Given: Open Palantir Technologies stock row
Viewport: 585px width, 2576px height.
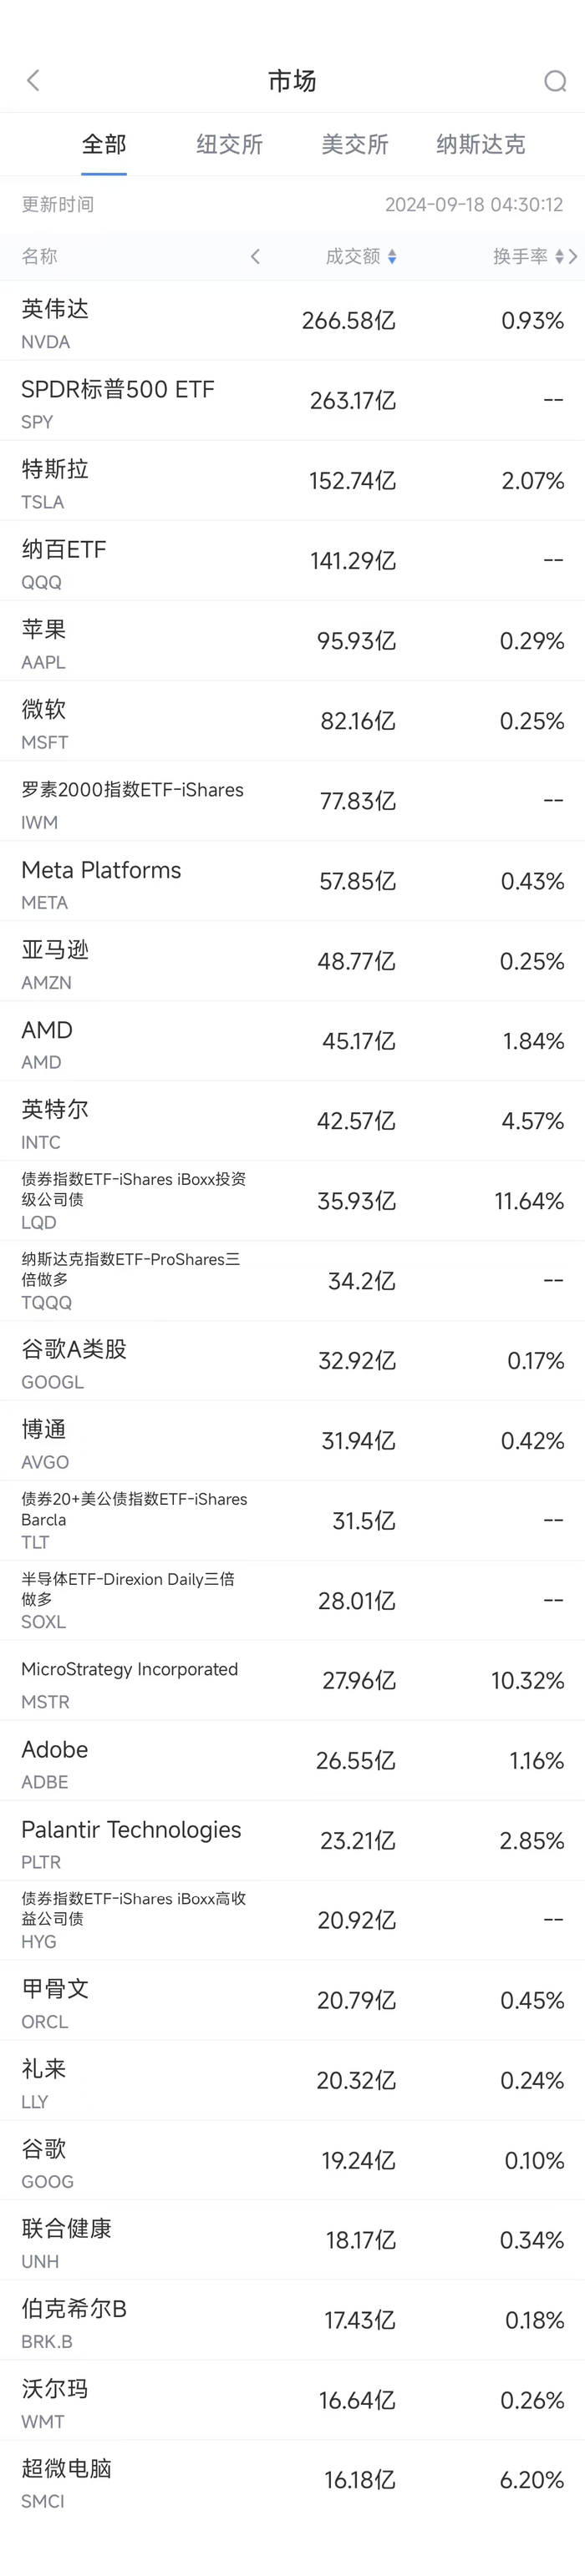Looking at the screenshot, I should pyautogui.click(x=292, y=1841).
